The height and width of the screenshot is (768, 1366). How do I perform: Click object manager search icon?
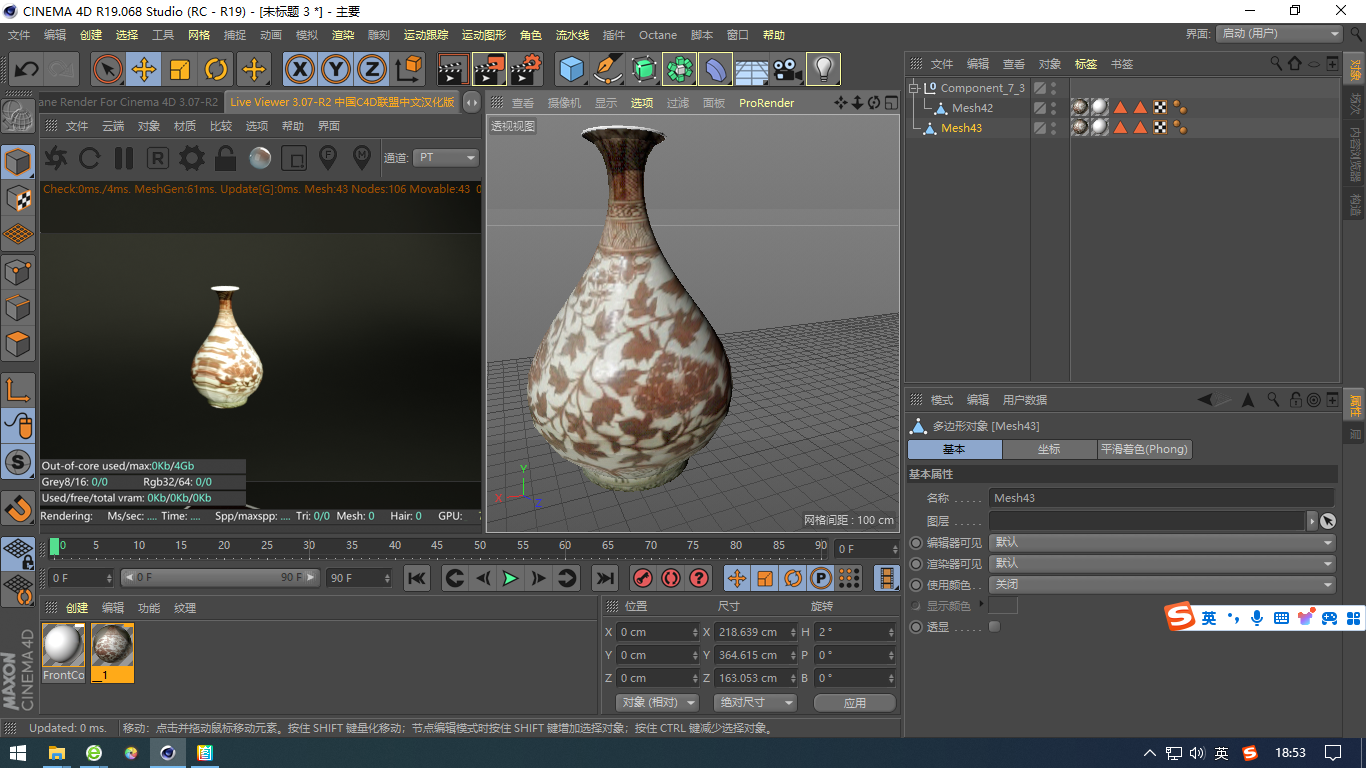pos(1276,63)
